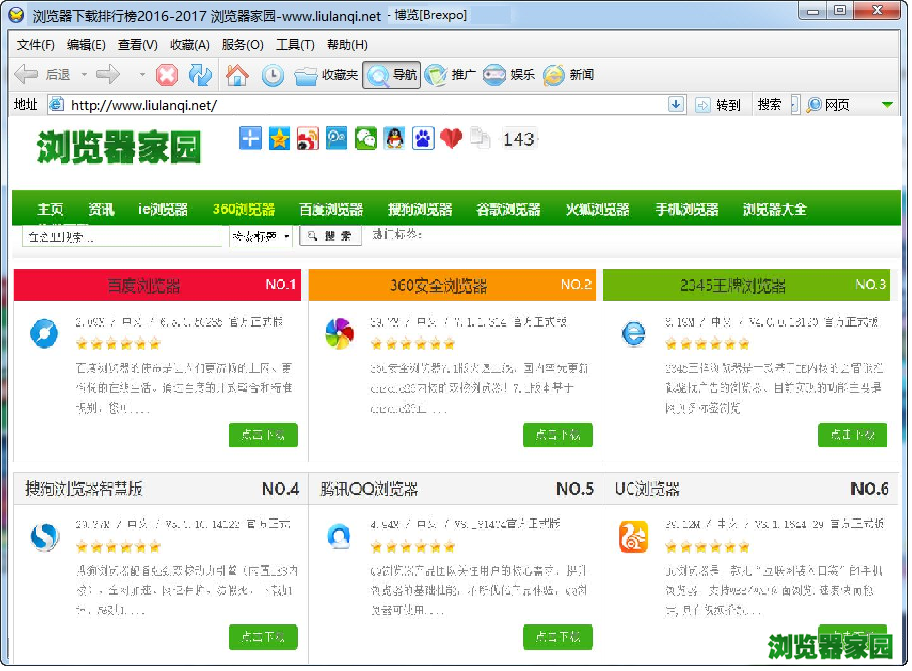Click the 转到 Go button
Screen dimensions: 912x671
click(x=718, y=105)
